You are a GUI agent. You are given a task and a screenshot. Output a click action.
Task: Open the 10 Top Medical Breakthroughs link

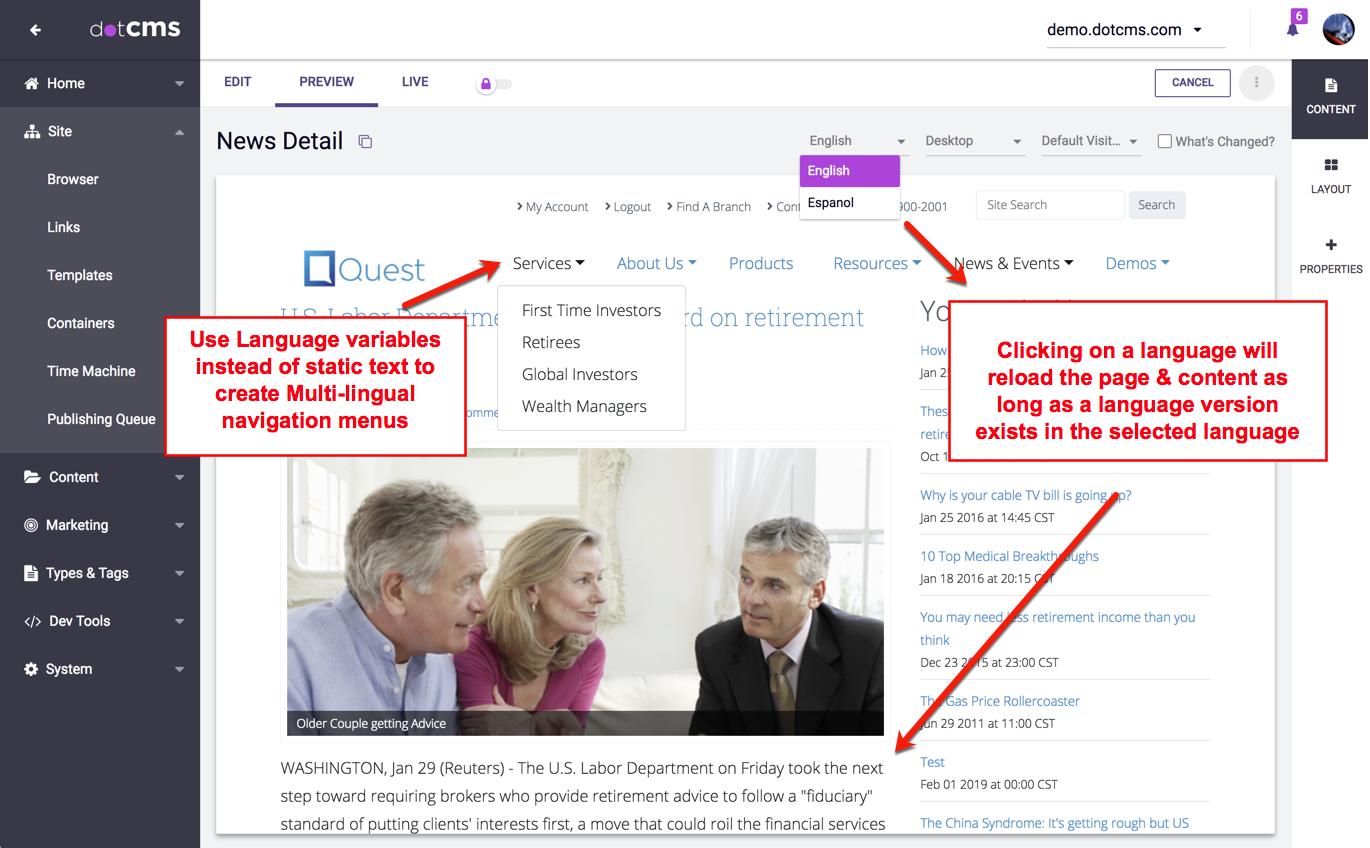[1009, 556]
